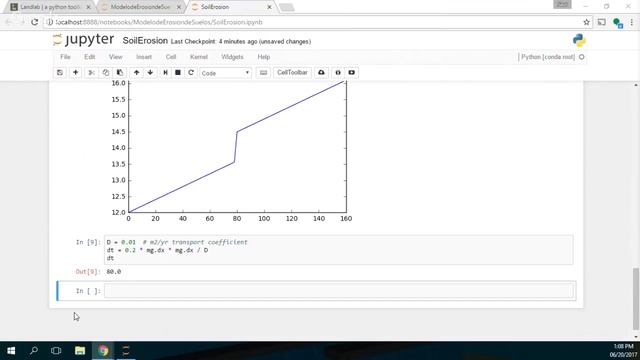Interrupt the kernel with the stop square icon
The width and height of the screenshot is (640, 360).
(x=178, y=73)
